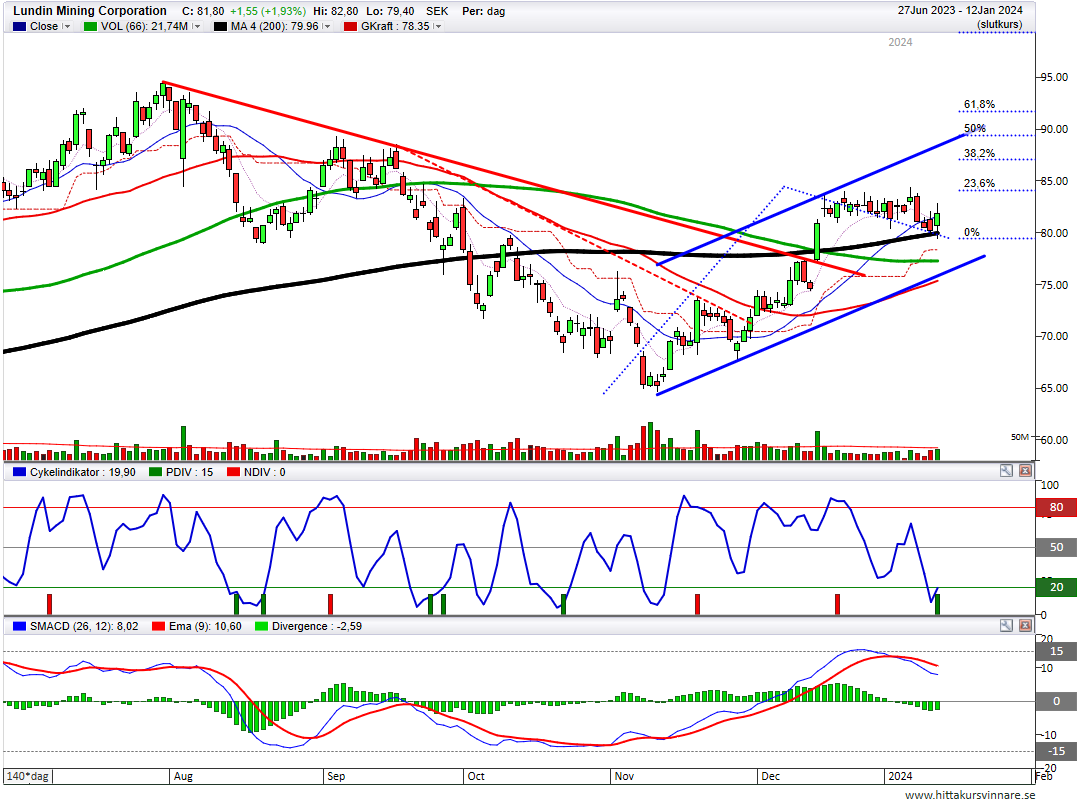Click the gray 0 MACD zero-line marker
The image size is (1080, 800).
click(1057, 701)
